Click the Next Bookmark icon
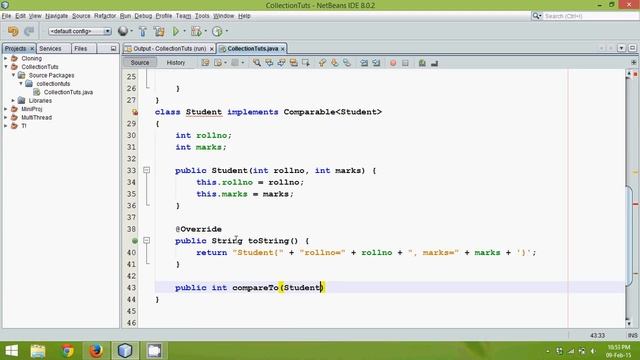 click(x=335, y=63)
